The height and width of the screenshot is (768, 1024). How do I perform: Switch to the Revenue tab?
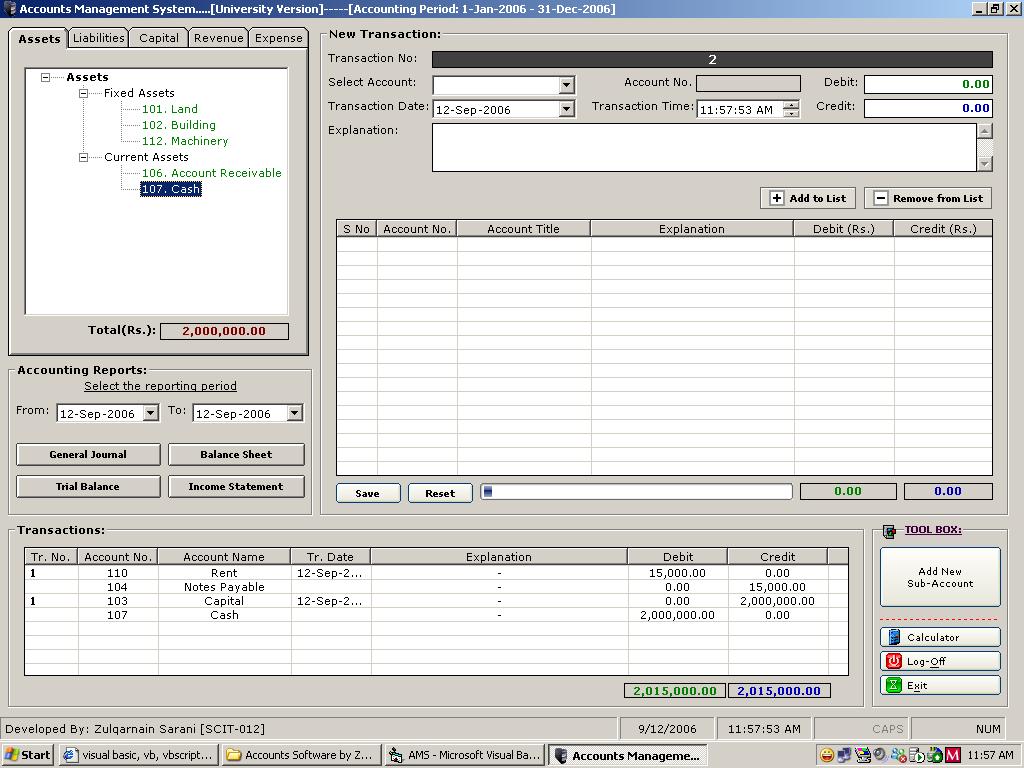point(219,38)
